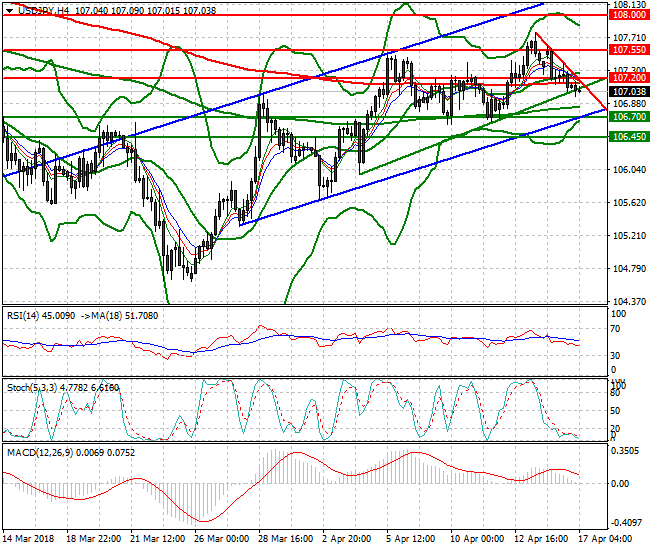
Task: Click the 12 Apr 16:00 time label
Action: (541, 539)
